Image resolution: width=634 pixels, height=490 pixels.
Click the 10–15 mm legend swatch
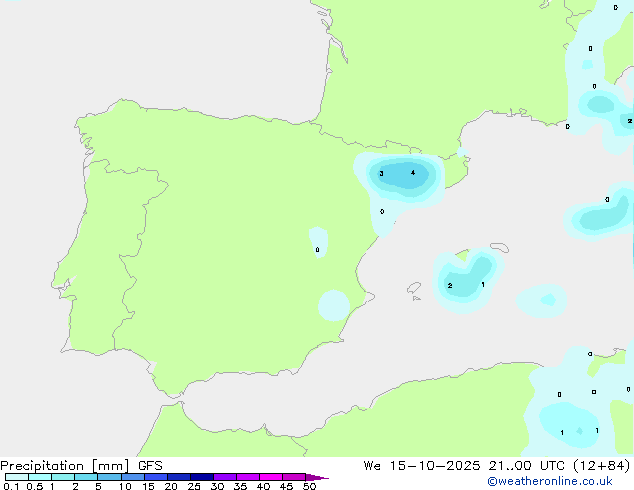tap(132, 477)
